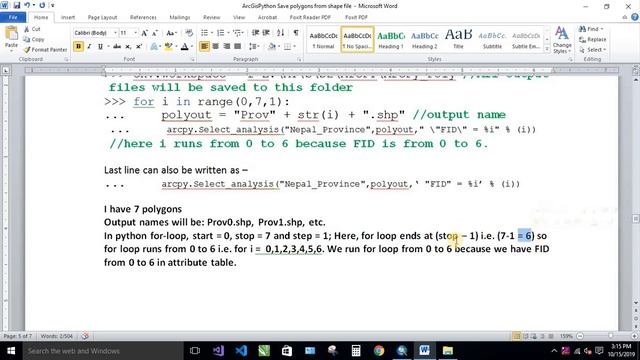Viewport: 640px width, 360px height.
Task: Activate the Format Painter
Action: click(x=45, y=49)
